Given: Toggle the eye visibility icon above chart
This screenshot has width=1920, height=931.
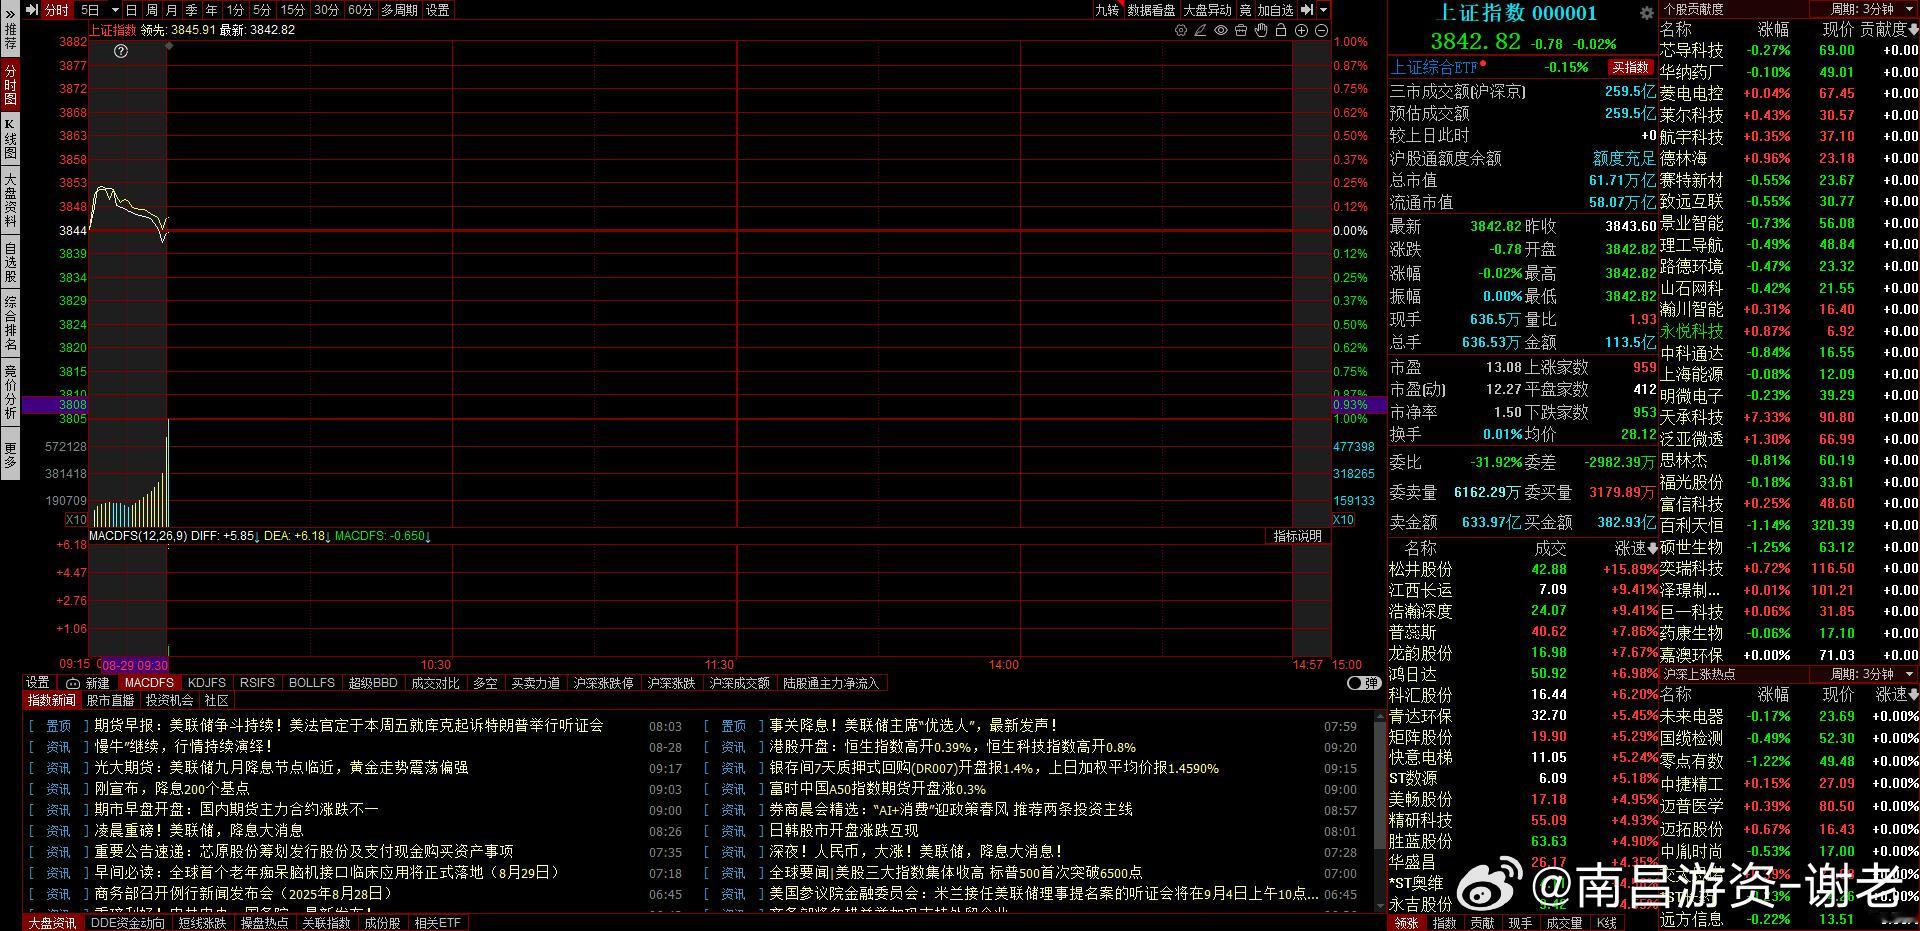Looking at the screenshot, I should [x=1221, y=31].
